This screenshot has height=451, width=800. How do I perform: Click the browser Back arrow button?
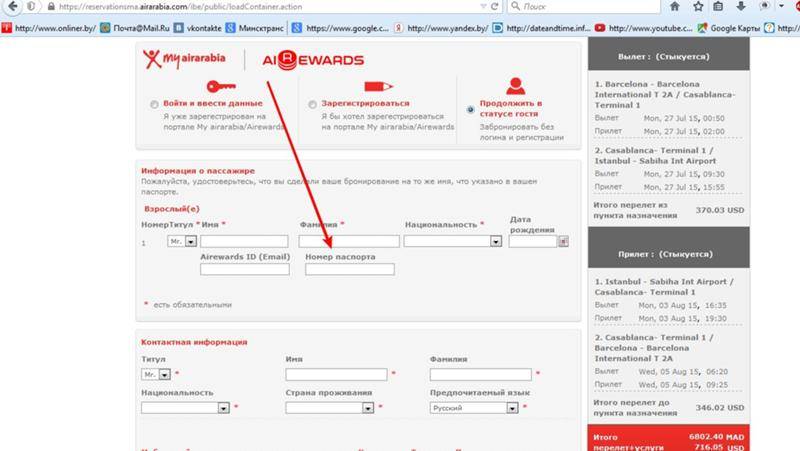(x=12, y=7)
